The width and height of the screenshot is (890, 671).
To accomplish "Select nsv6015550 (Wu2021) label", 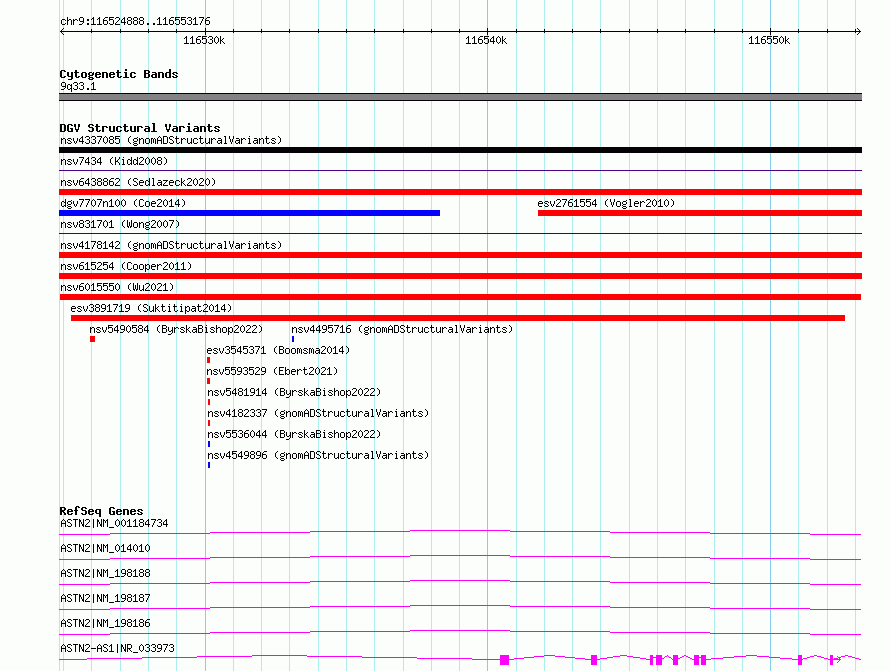I will click(117, 287).
